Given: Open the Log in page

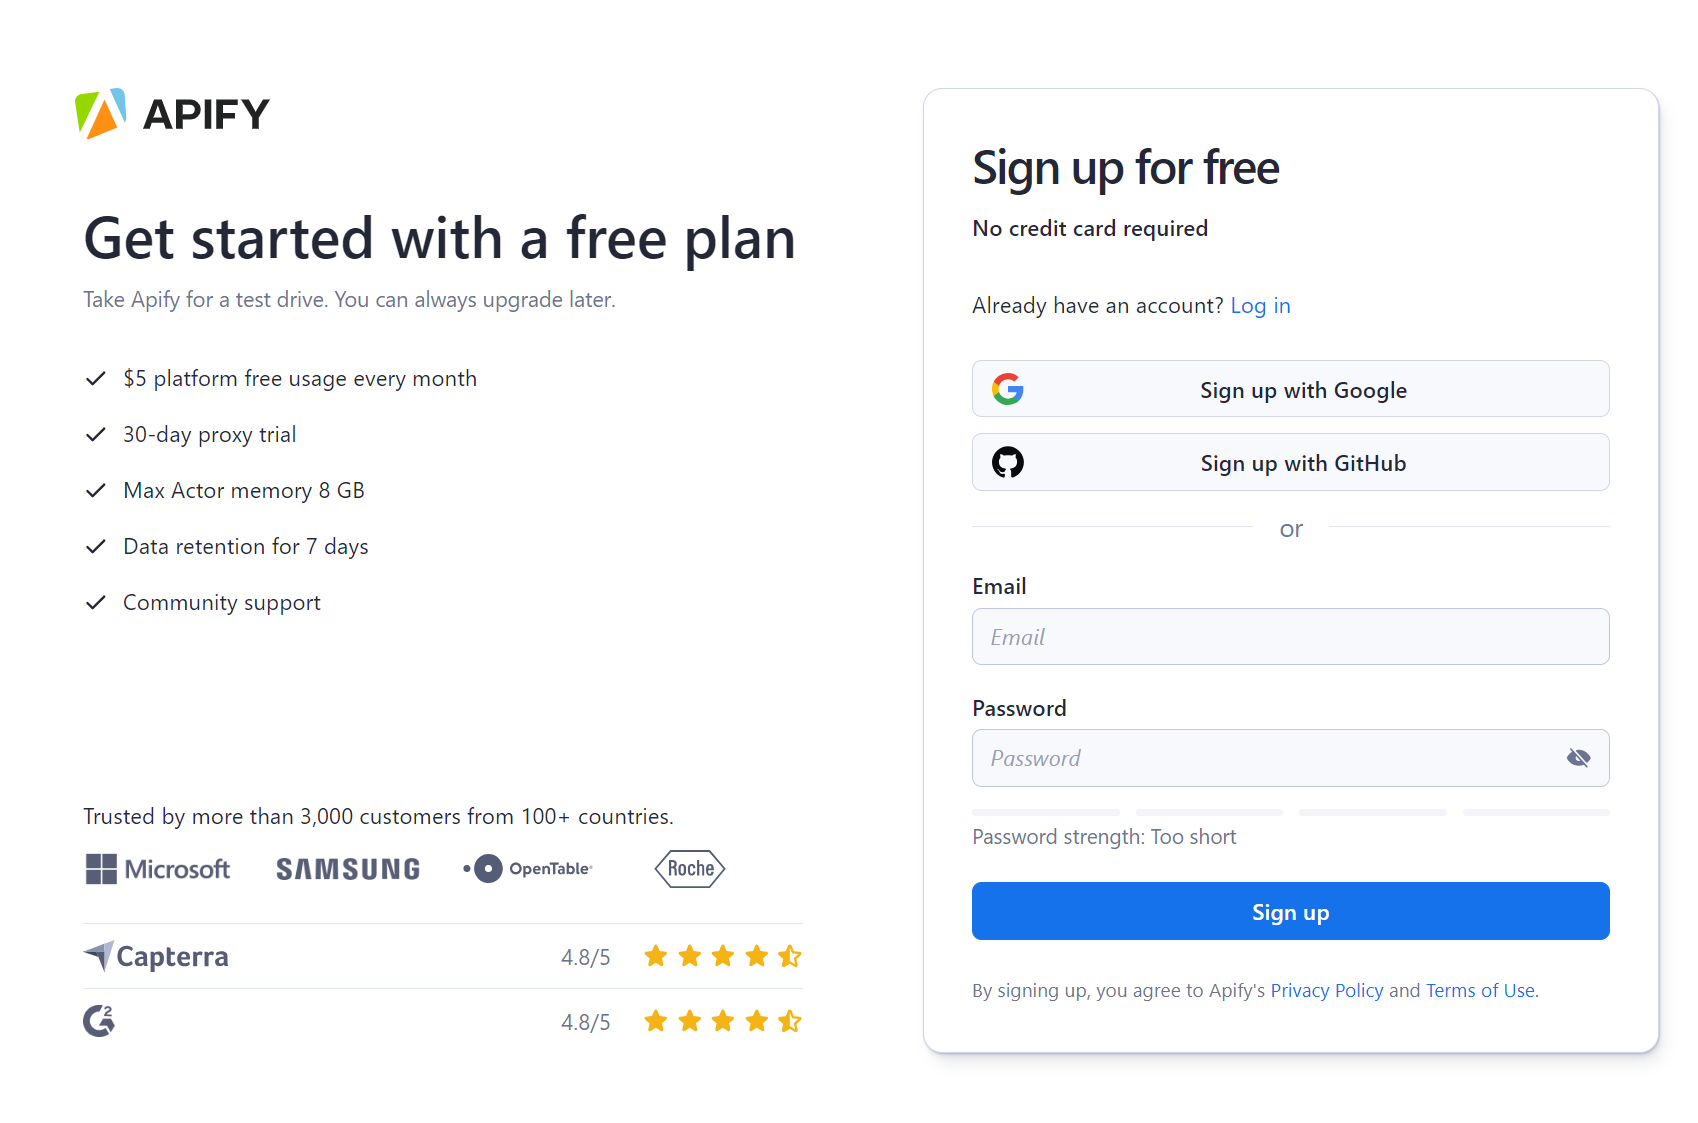Looking at the screenshot, I should [1260, 305].
